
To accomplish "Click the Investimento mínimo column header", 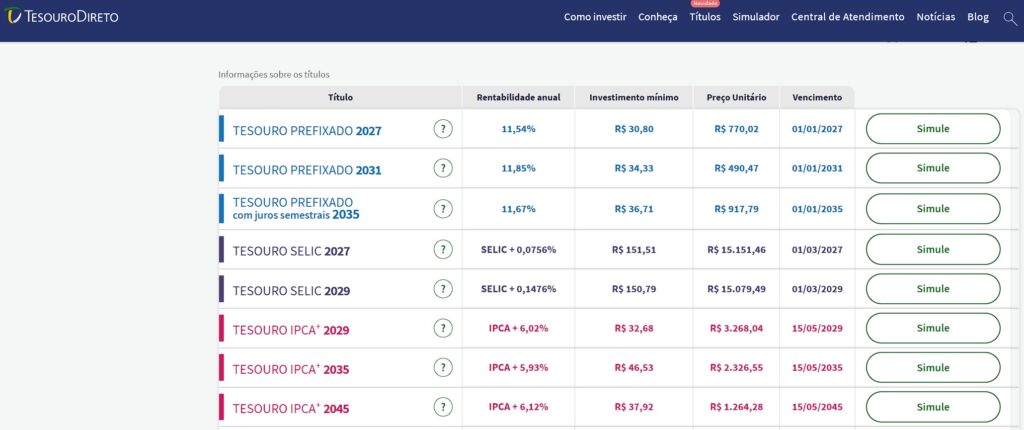I will coord(633,97).
